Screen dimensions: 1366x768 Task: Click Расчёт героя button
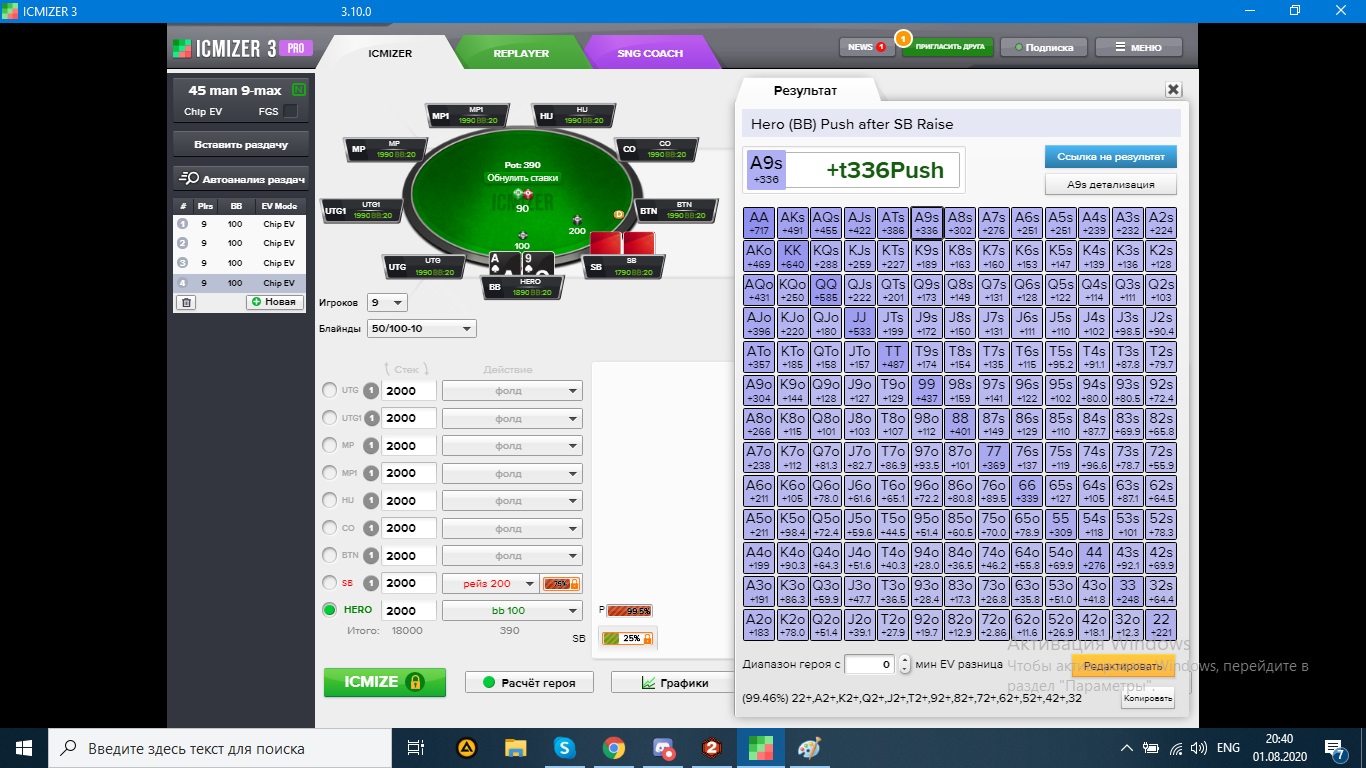coord(529,683)
